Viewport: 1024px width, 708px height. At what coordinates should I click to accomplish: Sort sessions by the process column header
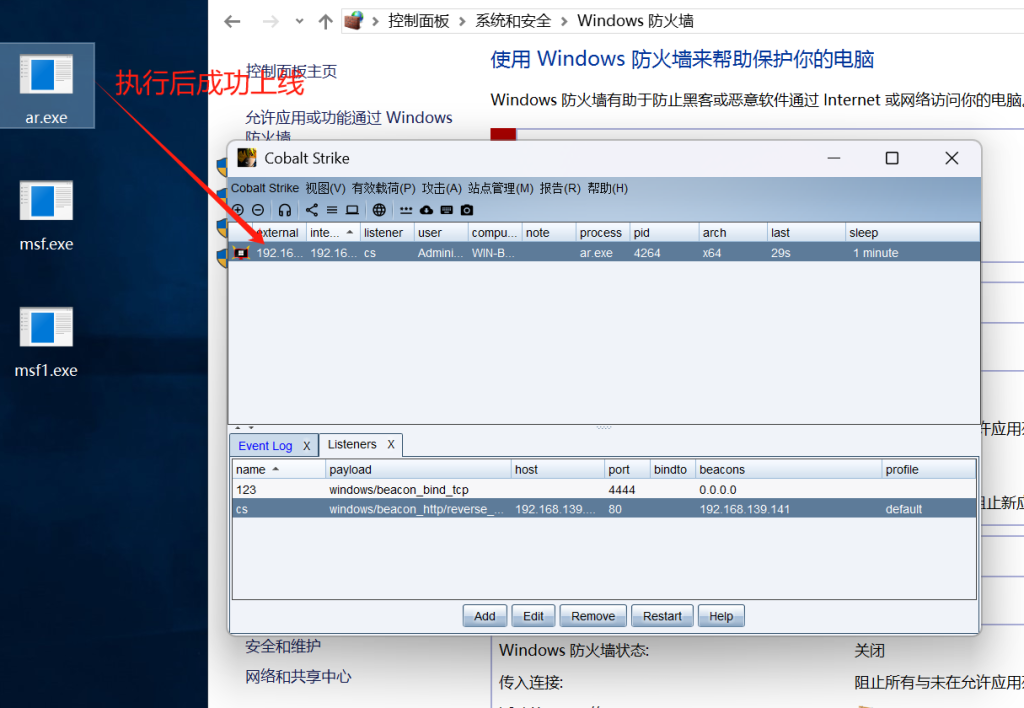(601, 233)
